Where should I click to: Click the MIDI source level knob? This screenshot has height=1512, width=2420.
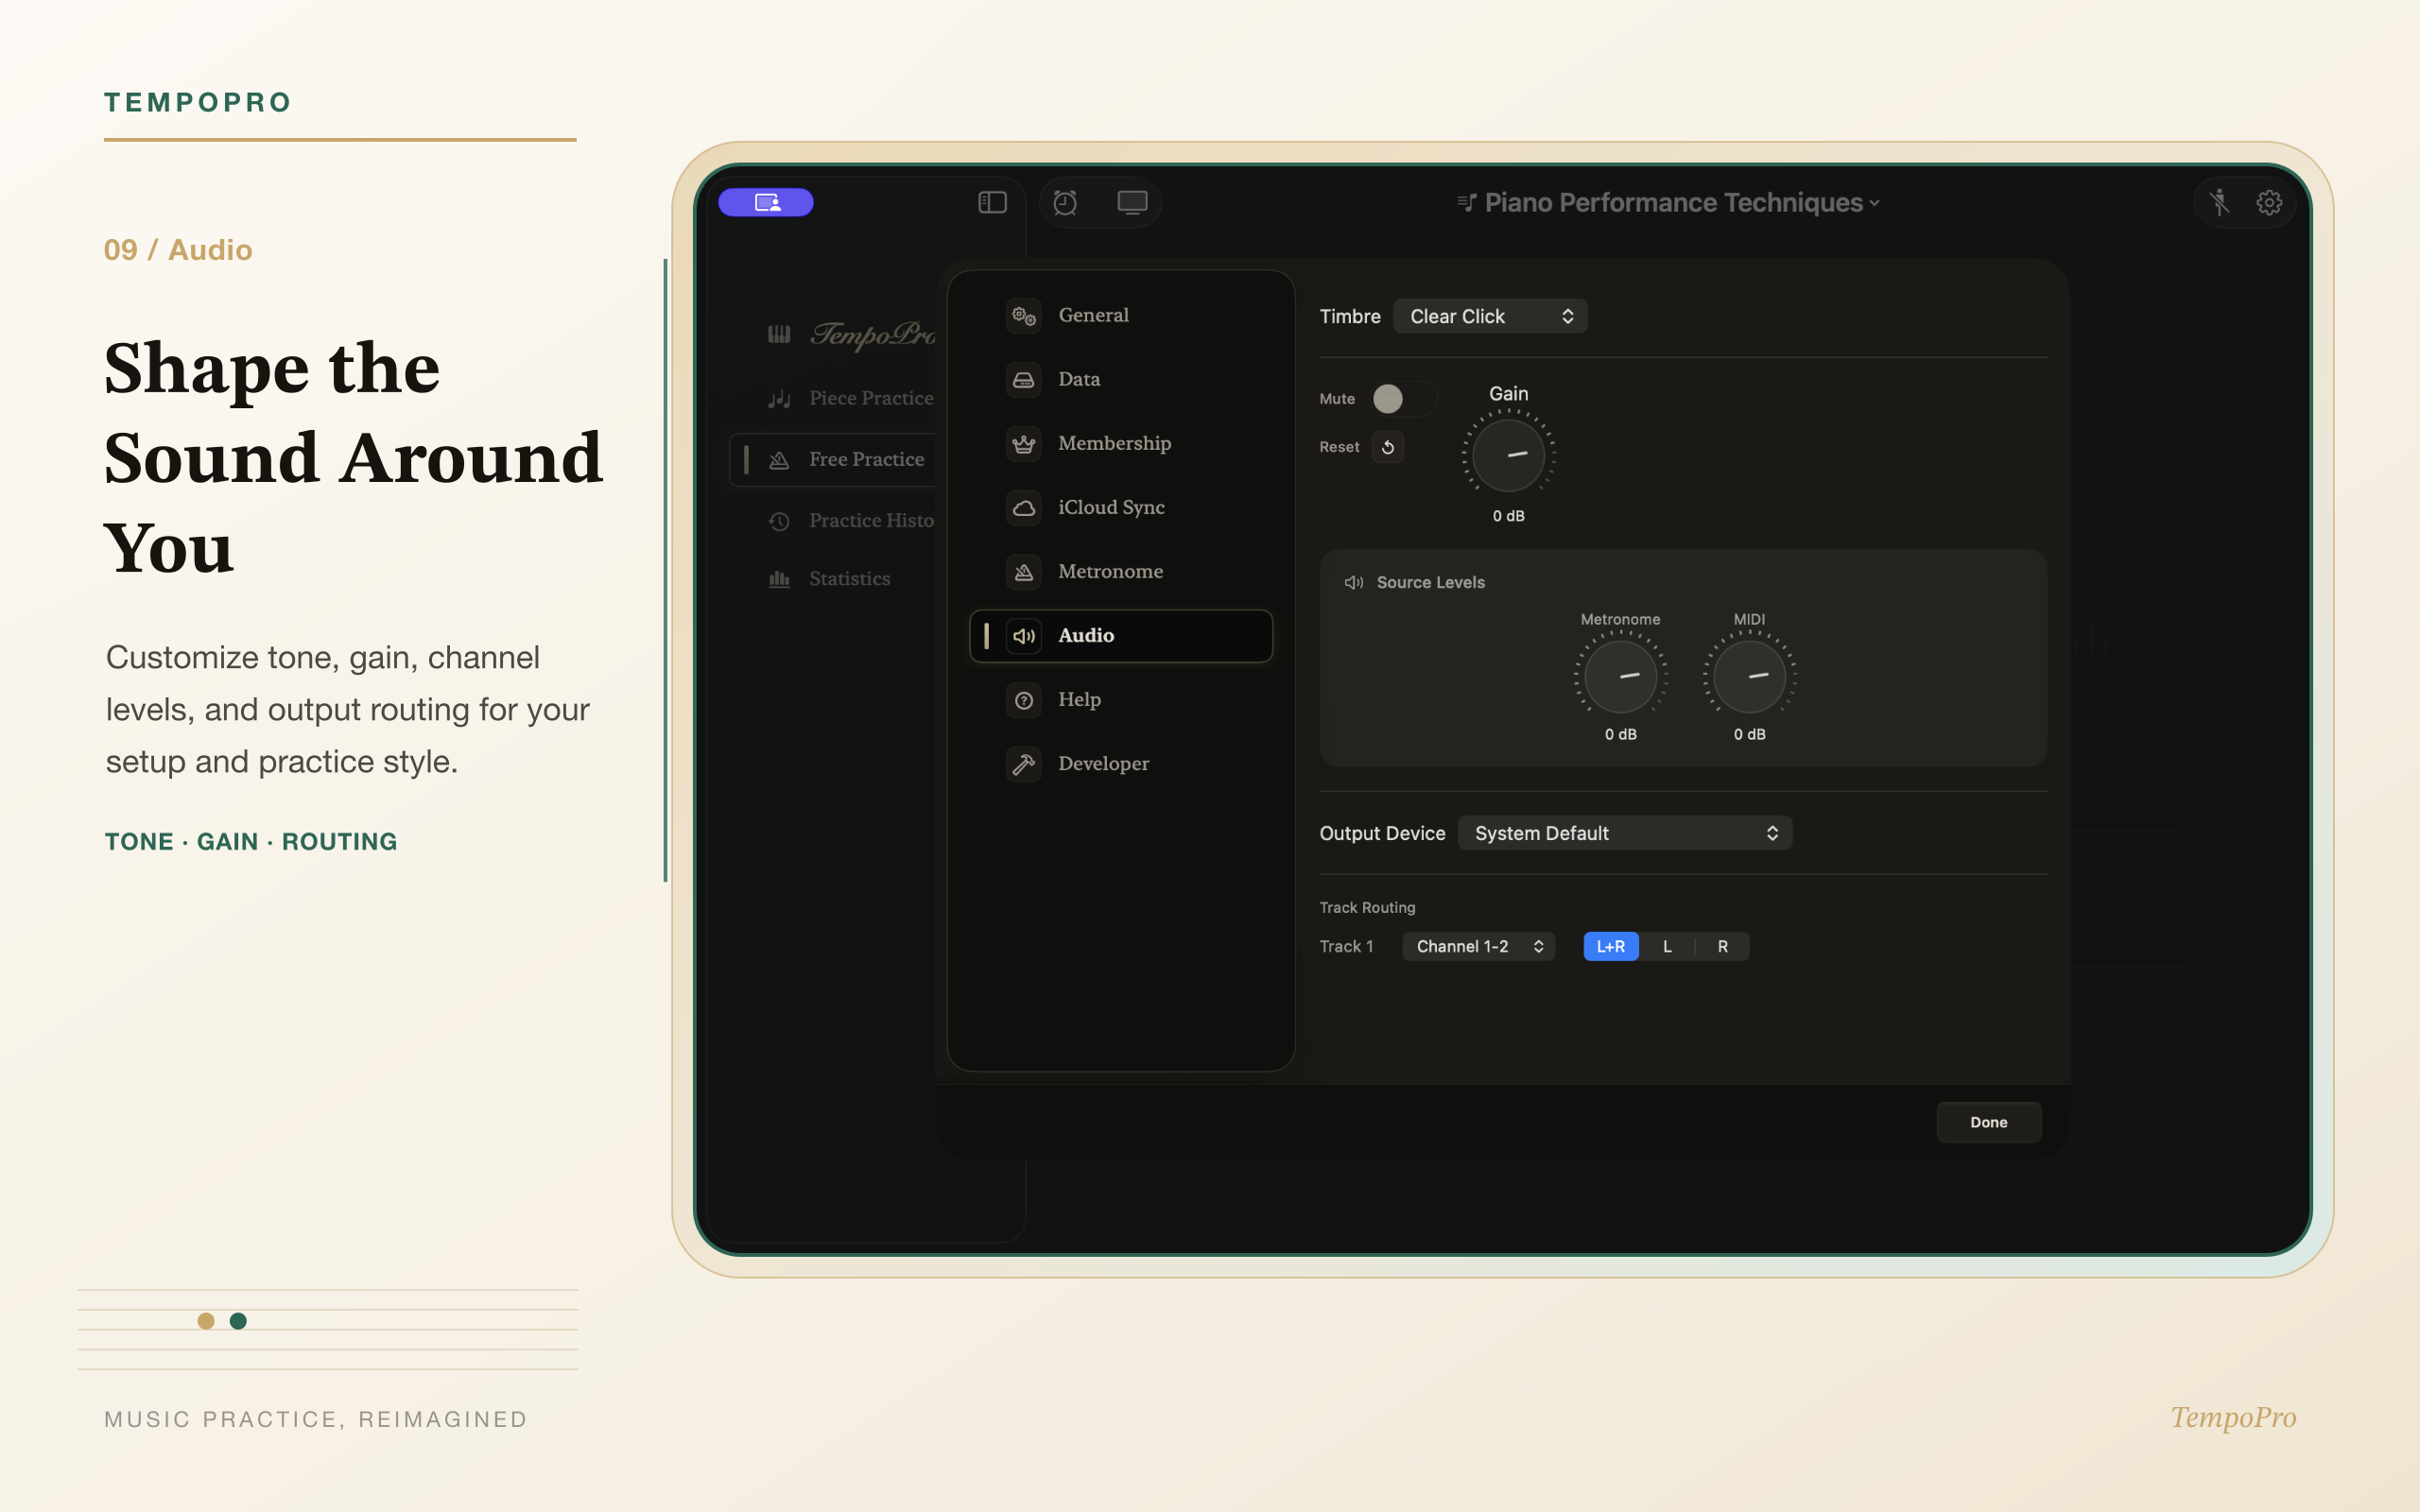pyautogui.click(x=1749, y=677)
